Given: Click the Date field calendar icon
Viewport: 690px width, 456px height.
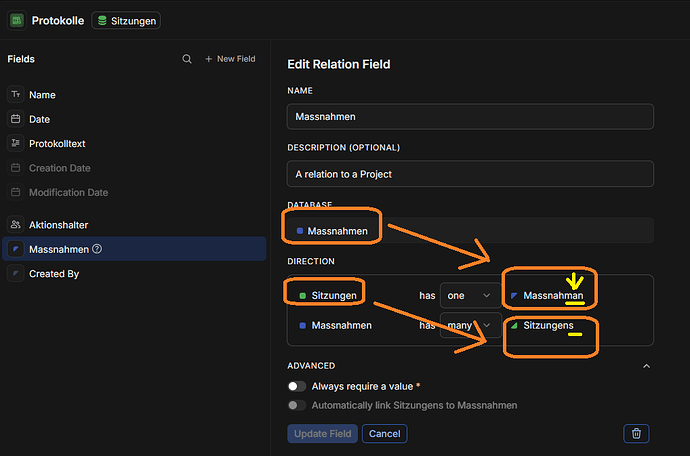Looking at the screenshot, I should (16, 119).
